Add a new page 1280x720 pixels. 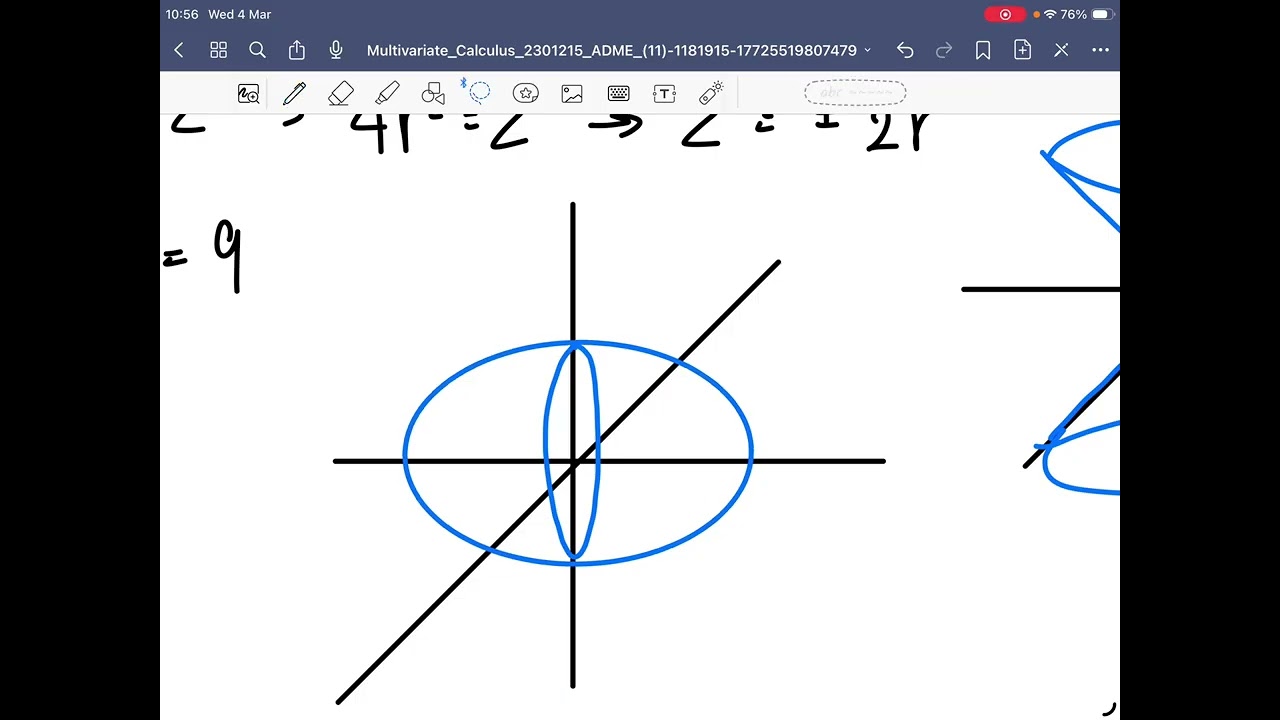1022,50
